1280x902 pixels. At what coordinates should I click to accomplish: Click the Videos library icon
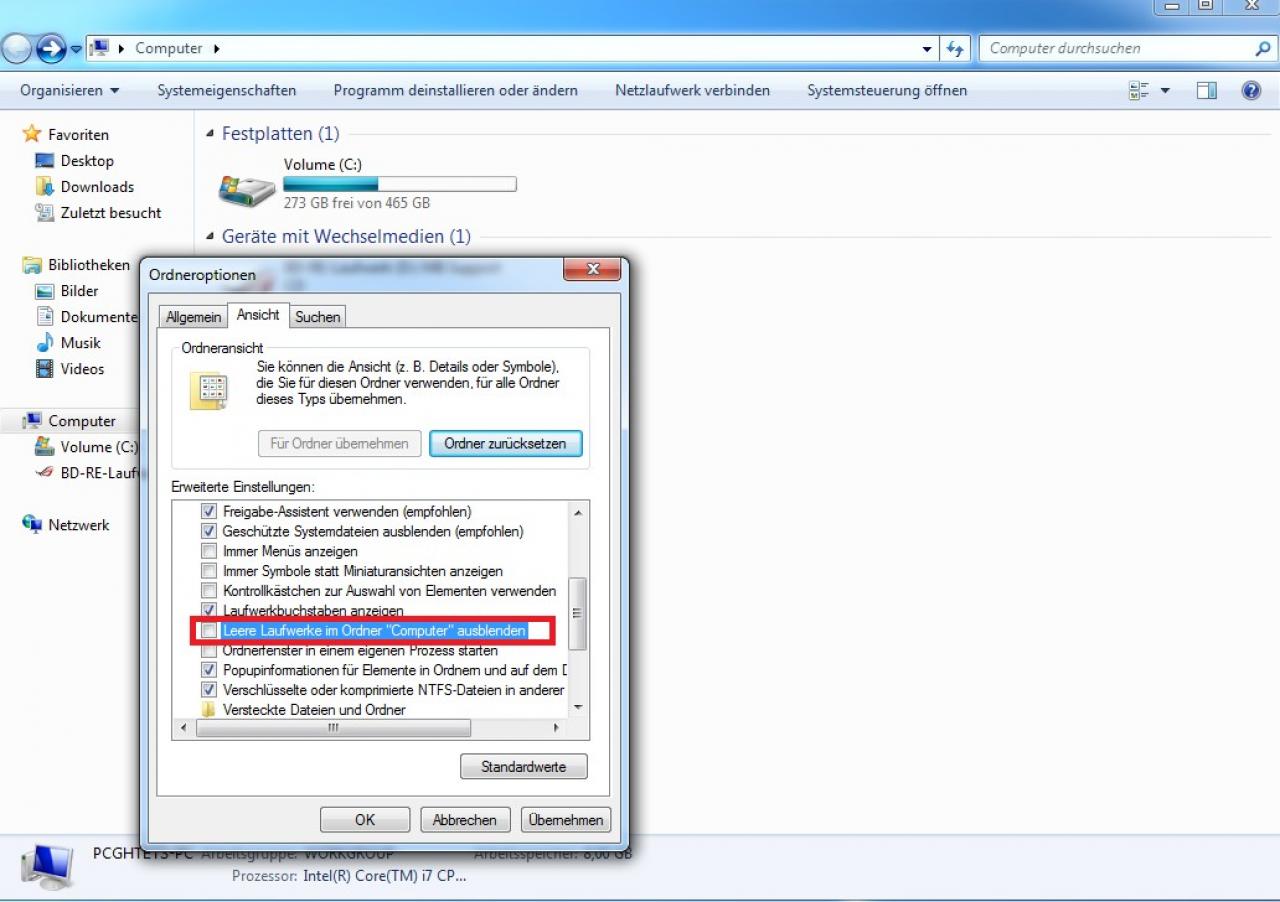pyautogui.click(x=44, y=369)
